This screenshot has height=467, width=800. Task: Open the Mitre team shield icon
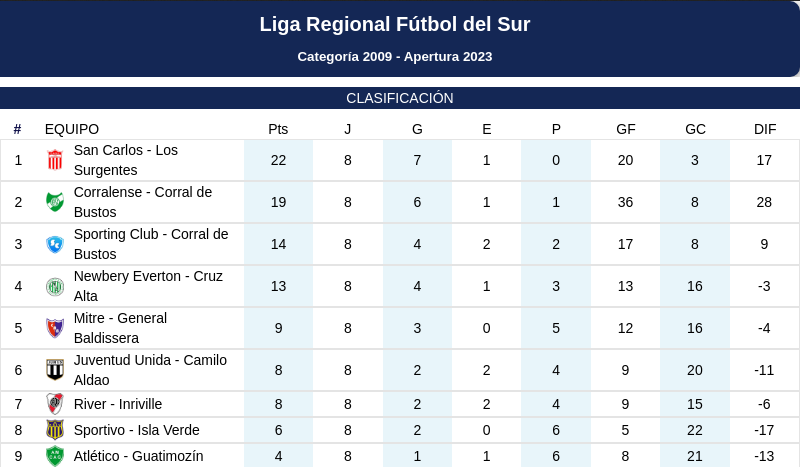click(55, 328)
